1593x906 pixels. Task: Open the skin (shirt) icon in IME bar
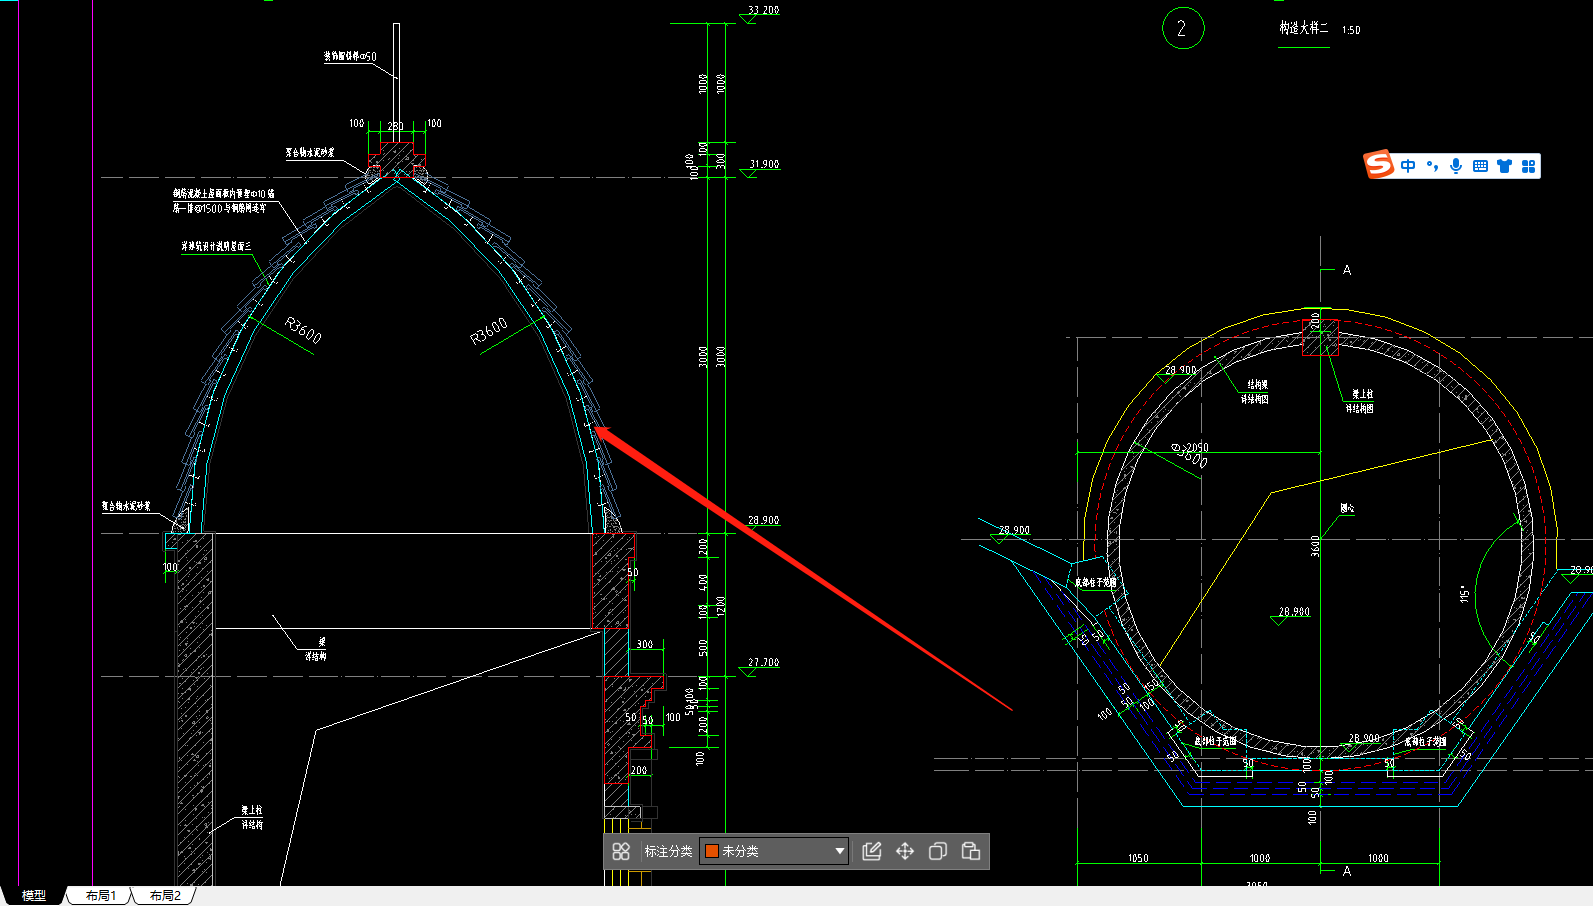coord(1504,166)
